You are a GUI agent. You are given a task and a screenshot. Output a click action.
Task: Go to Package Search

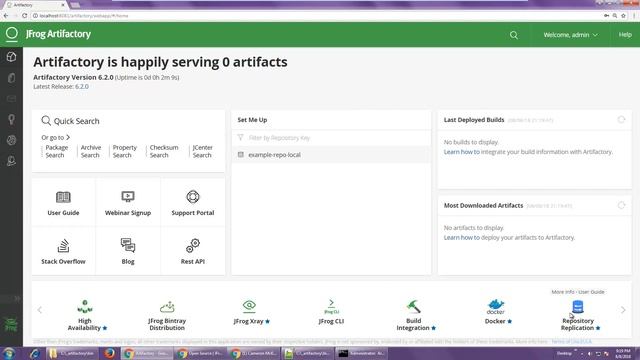57,151
